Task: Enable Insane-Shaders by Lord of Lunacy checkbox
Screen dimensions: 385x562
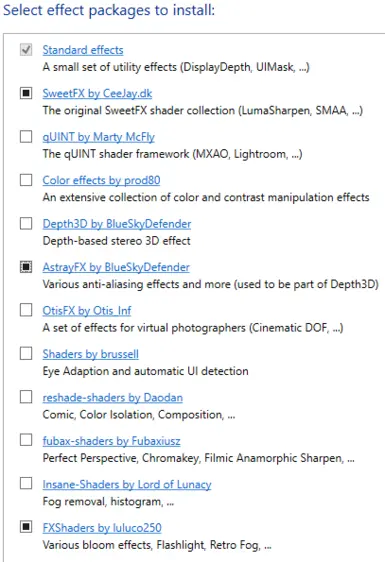Action: coord(26,483)
